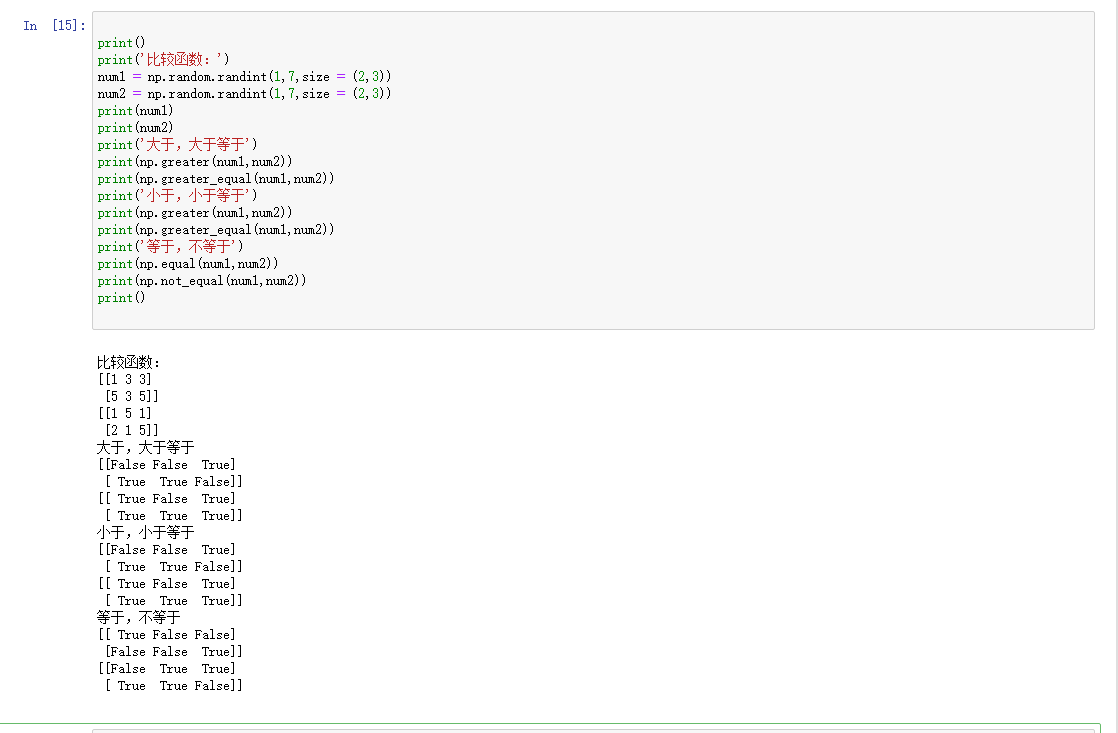Click the final [ True True False]] output line
Image resolution: width=1118 pixels, height=733 pixels.
tap(166, 685)
